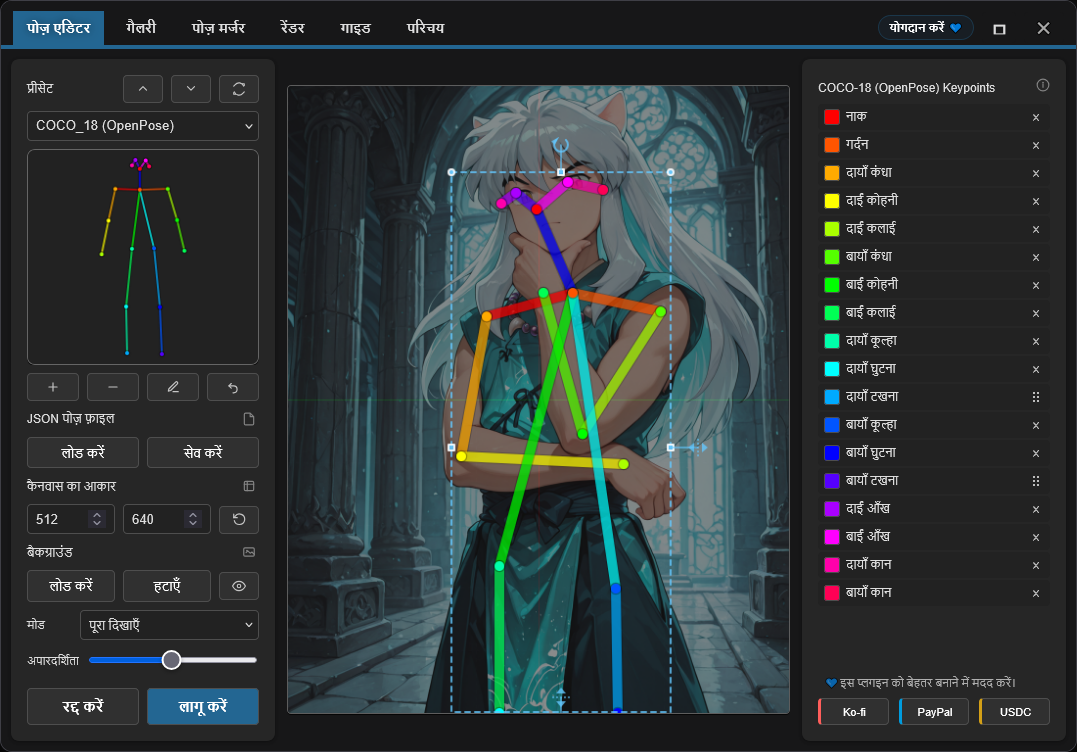The width and height of the screenshot is (1077, 752).
Task: Remove the दायाँ घुटना keypoint
Action: pos(1036,369)
